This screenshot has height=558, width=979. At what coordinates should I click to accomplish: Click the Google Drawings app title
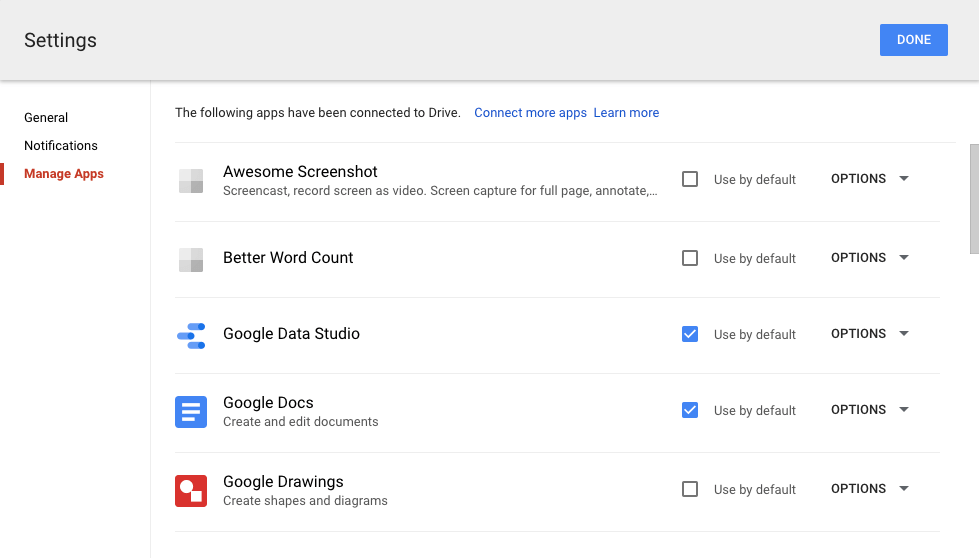click(x=283, y=482)
